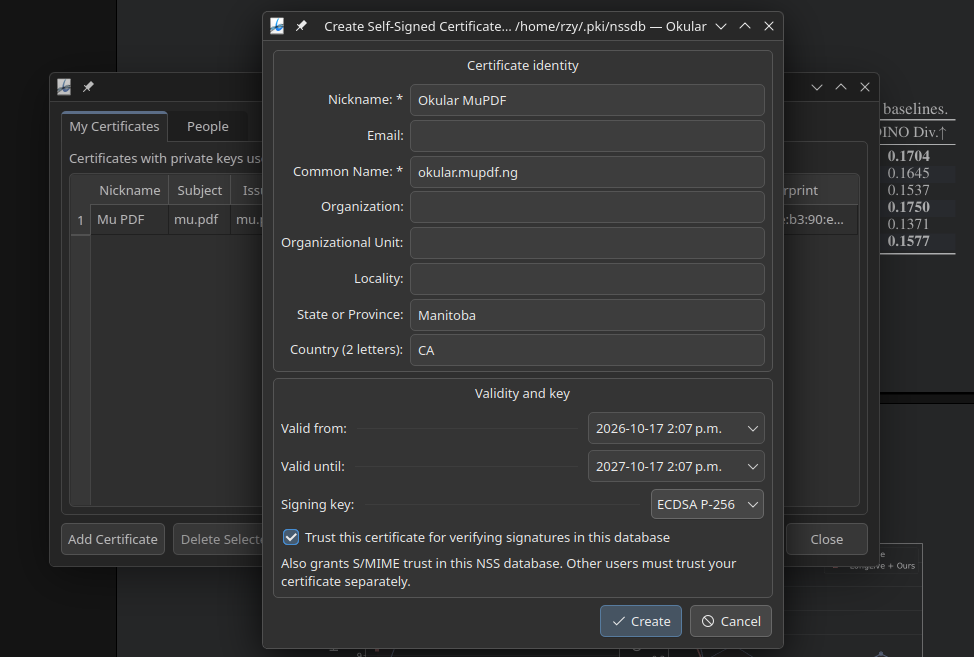Maximize the Create Self-Signed Certificate dialog

(x=745, y=26)
